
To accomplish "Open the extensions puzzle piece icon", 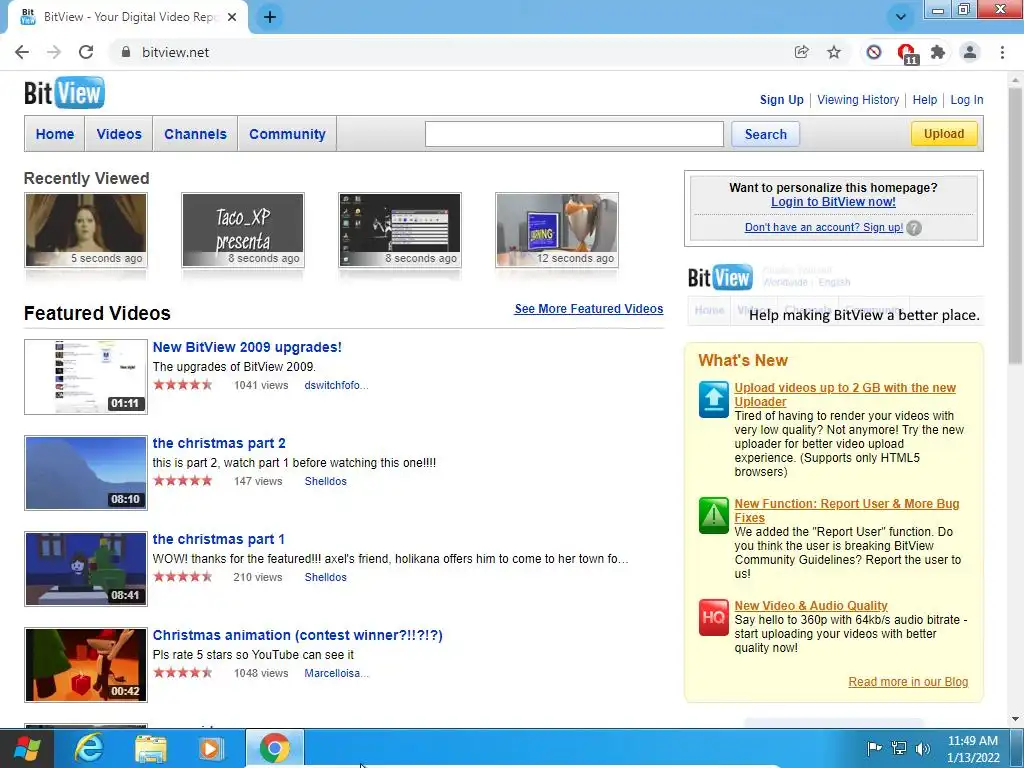I will point(938,52).
